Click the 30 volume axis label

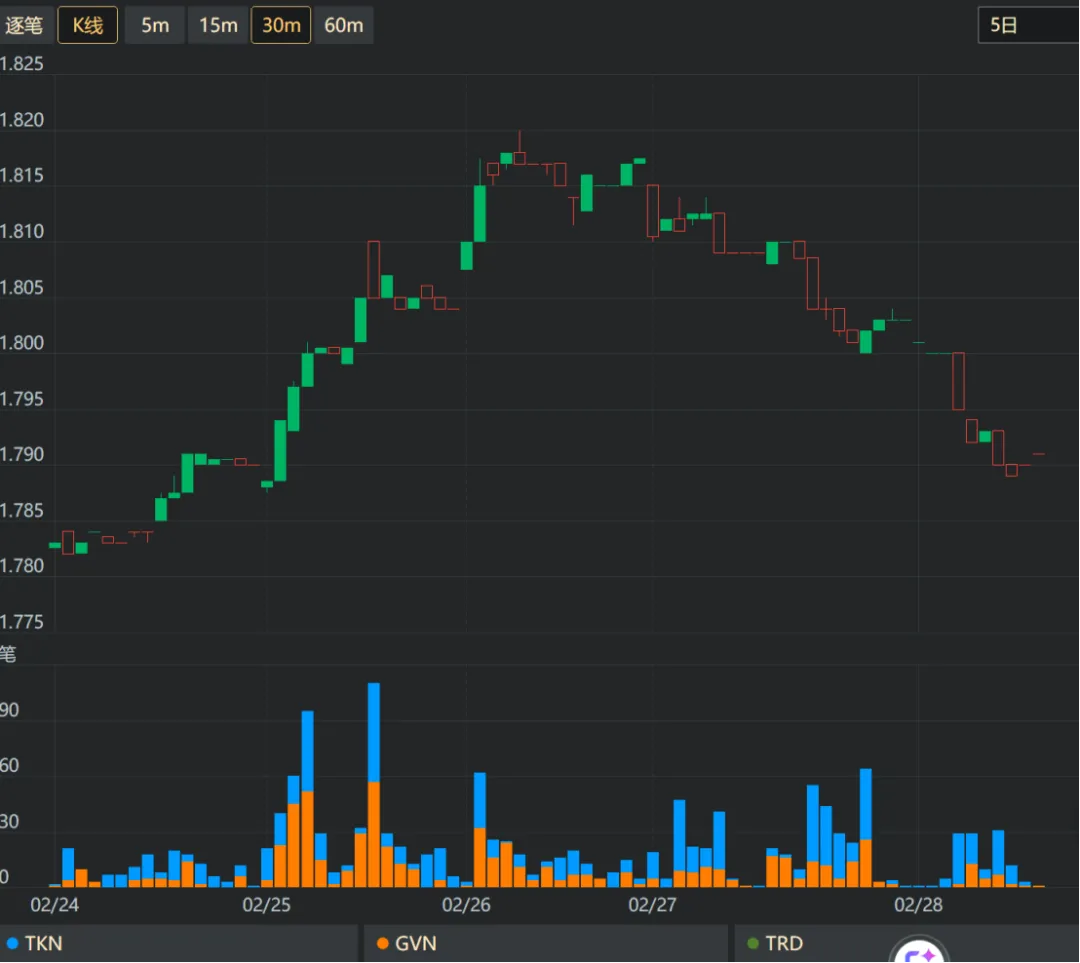(10, 821)
